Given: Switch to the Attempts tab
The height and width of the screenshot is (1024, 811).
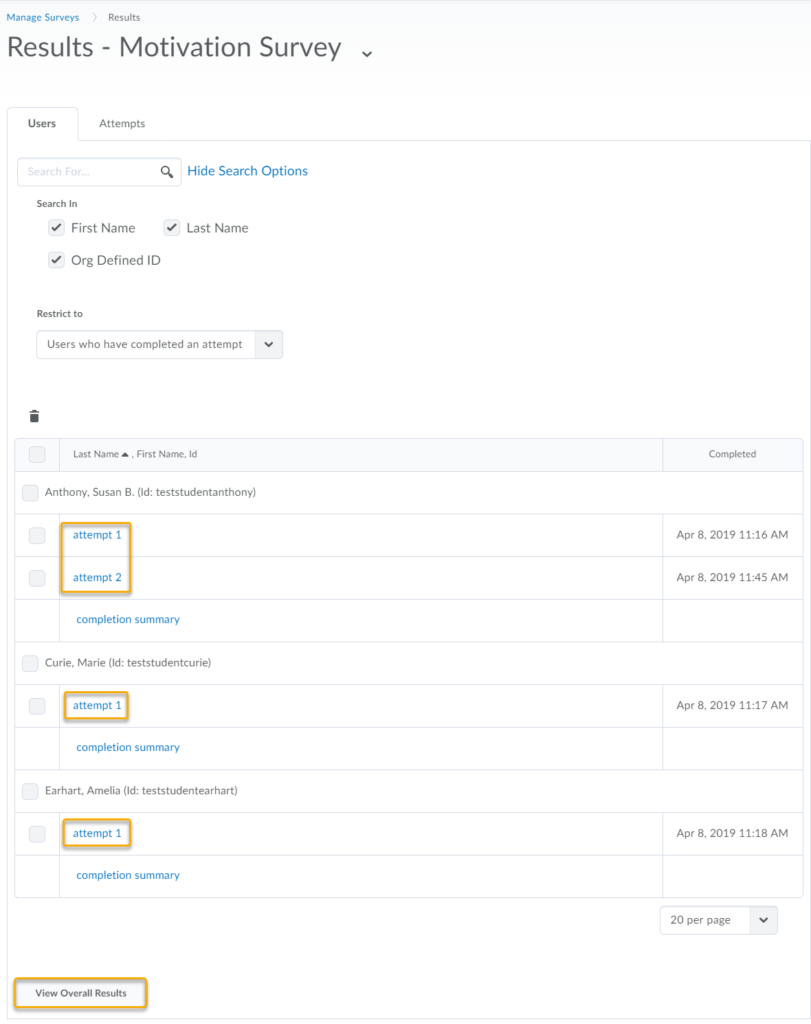Looking at the screenshot, I should point(122,123).
